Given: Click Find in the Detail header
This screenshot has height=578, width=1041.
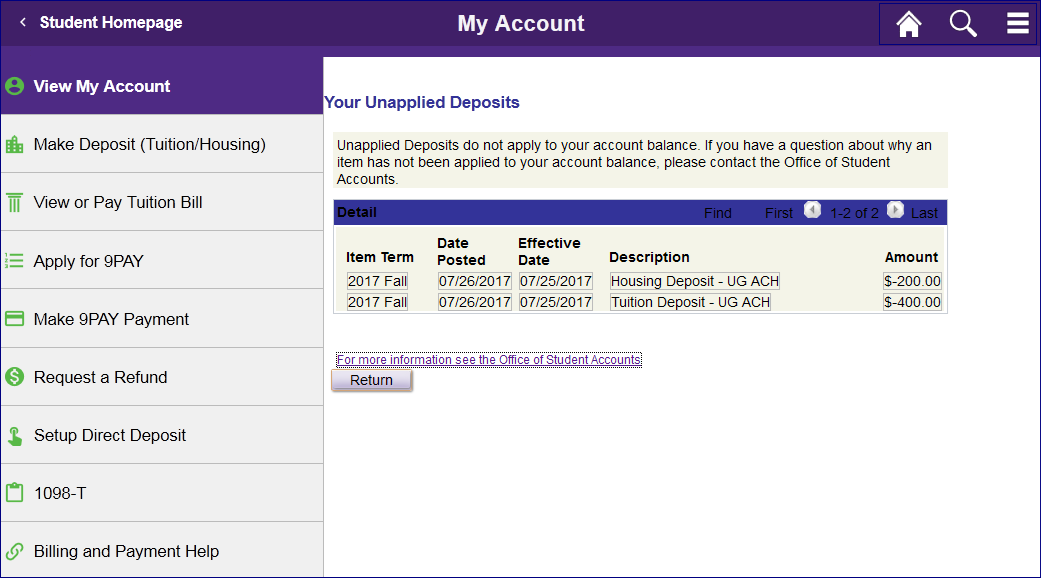Looking at the screenshot, I should pyautogui.click(x=718, y=213).
